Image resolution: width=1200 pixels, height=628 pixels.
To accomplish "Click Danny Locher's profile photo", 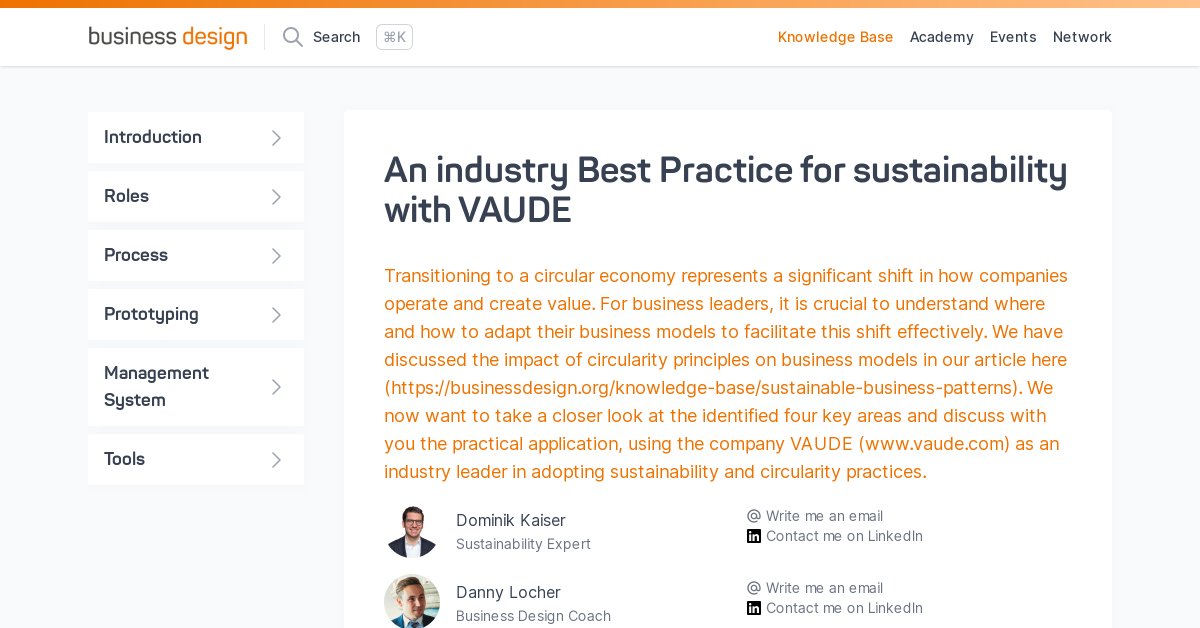I will (412, 602).
